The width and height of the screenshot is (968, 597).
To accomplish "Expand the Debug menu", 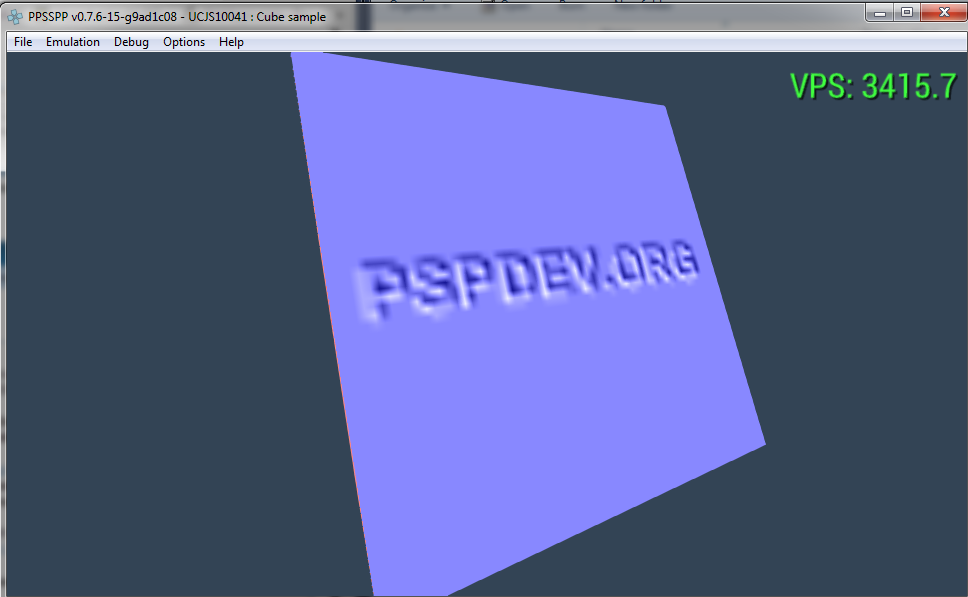I will pyautogui.click(x=131, y=42).
